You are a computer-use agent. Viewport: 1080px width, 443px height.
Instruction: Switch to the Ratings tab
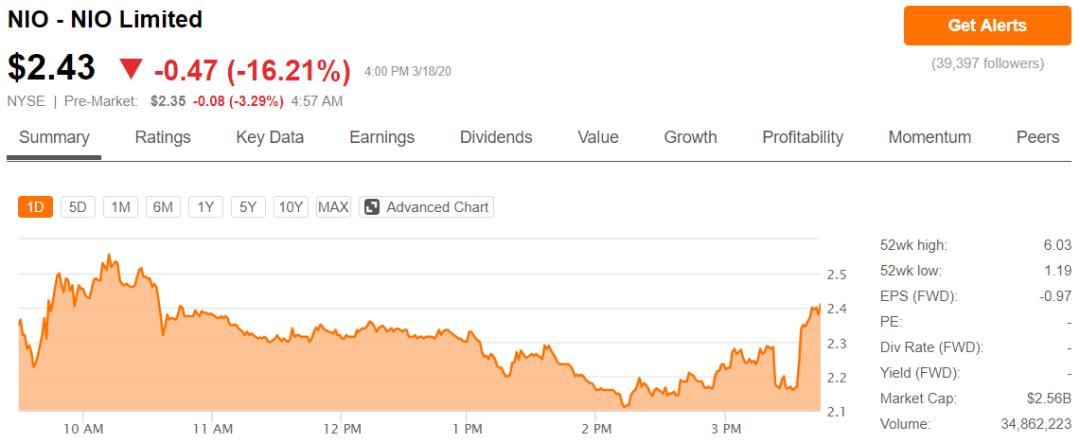(x=163, y=138)
